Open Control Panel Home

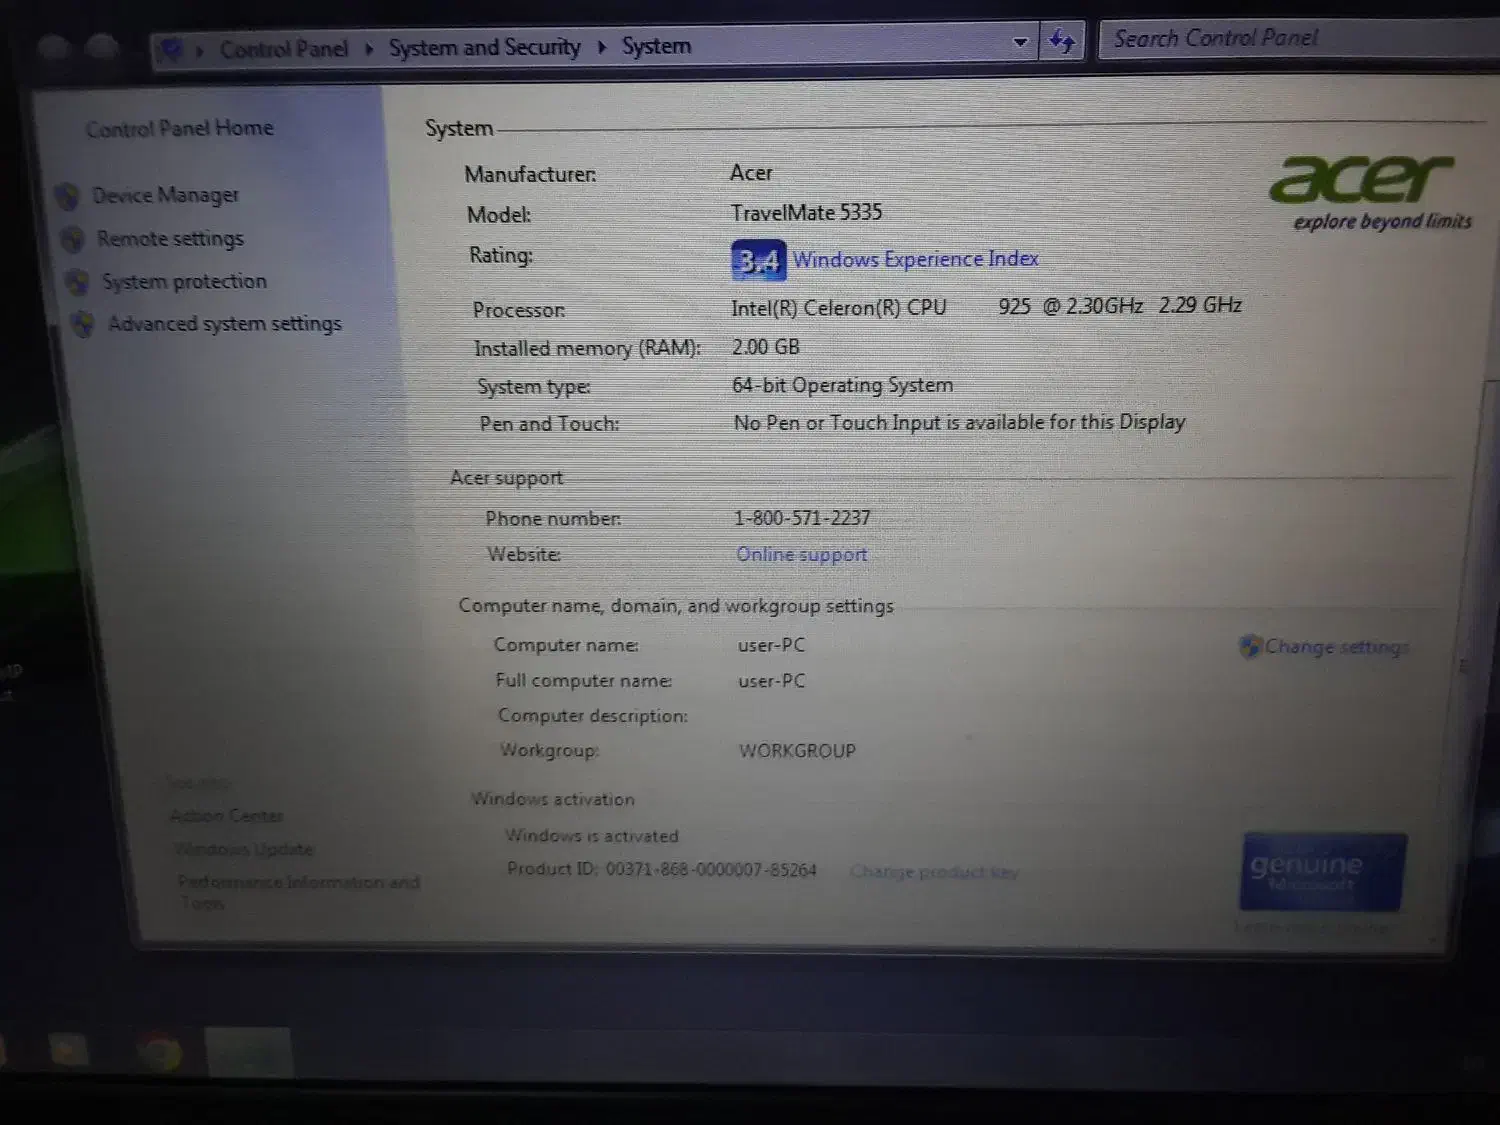(x=179, y=128)
